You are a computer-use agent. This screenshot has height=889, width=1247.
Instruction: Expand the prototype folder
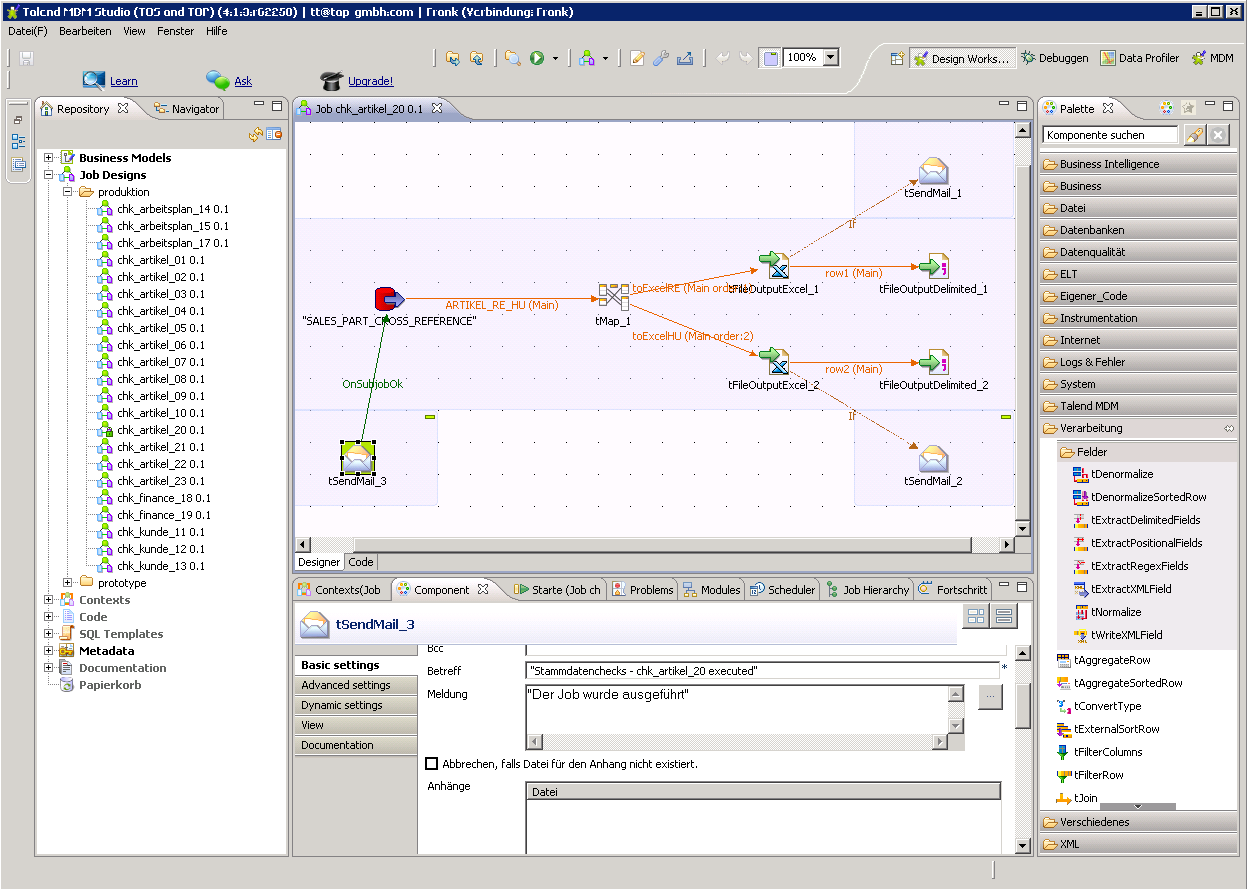67,582
